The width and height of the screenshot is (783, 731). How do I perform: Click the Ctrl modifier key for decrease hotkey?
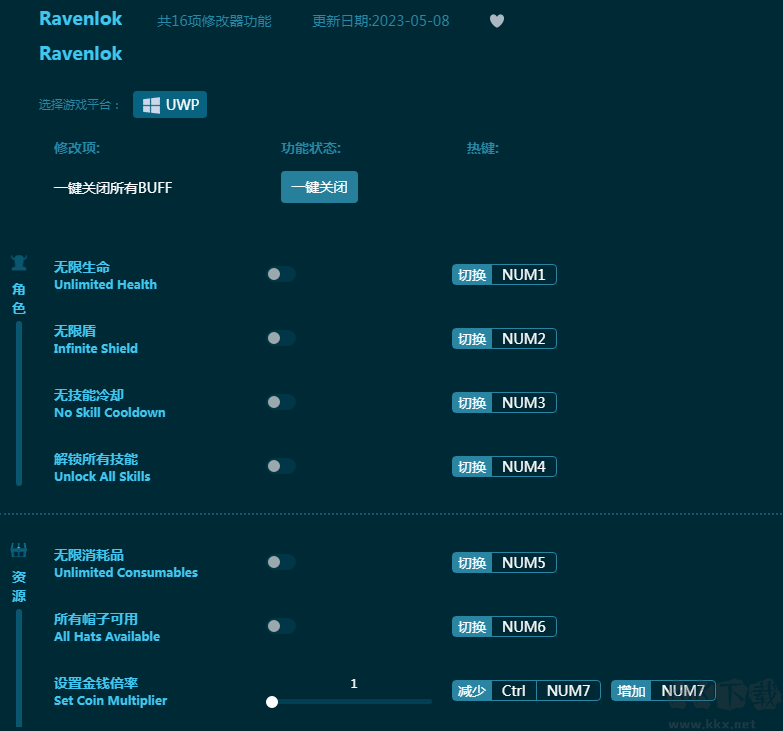(x=514, y=691)
